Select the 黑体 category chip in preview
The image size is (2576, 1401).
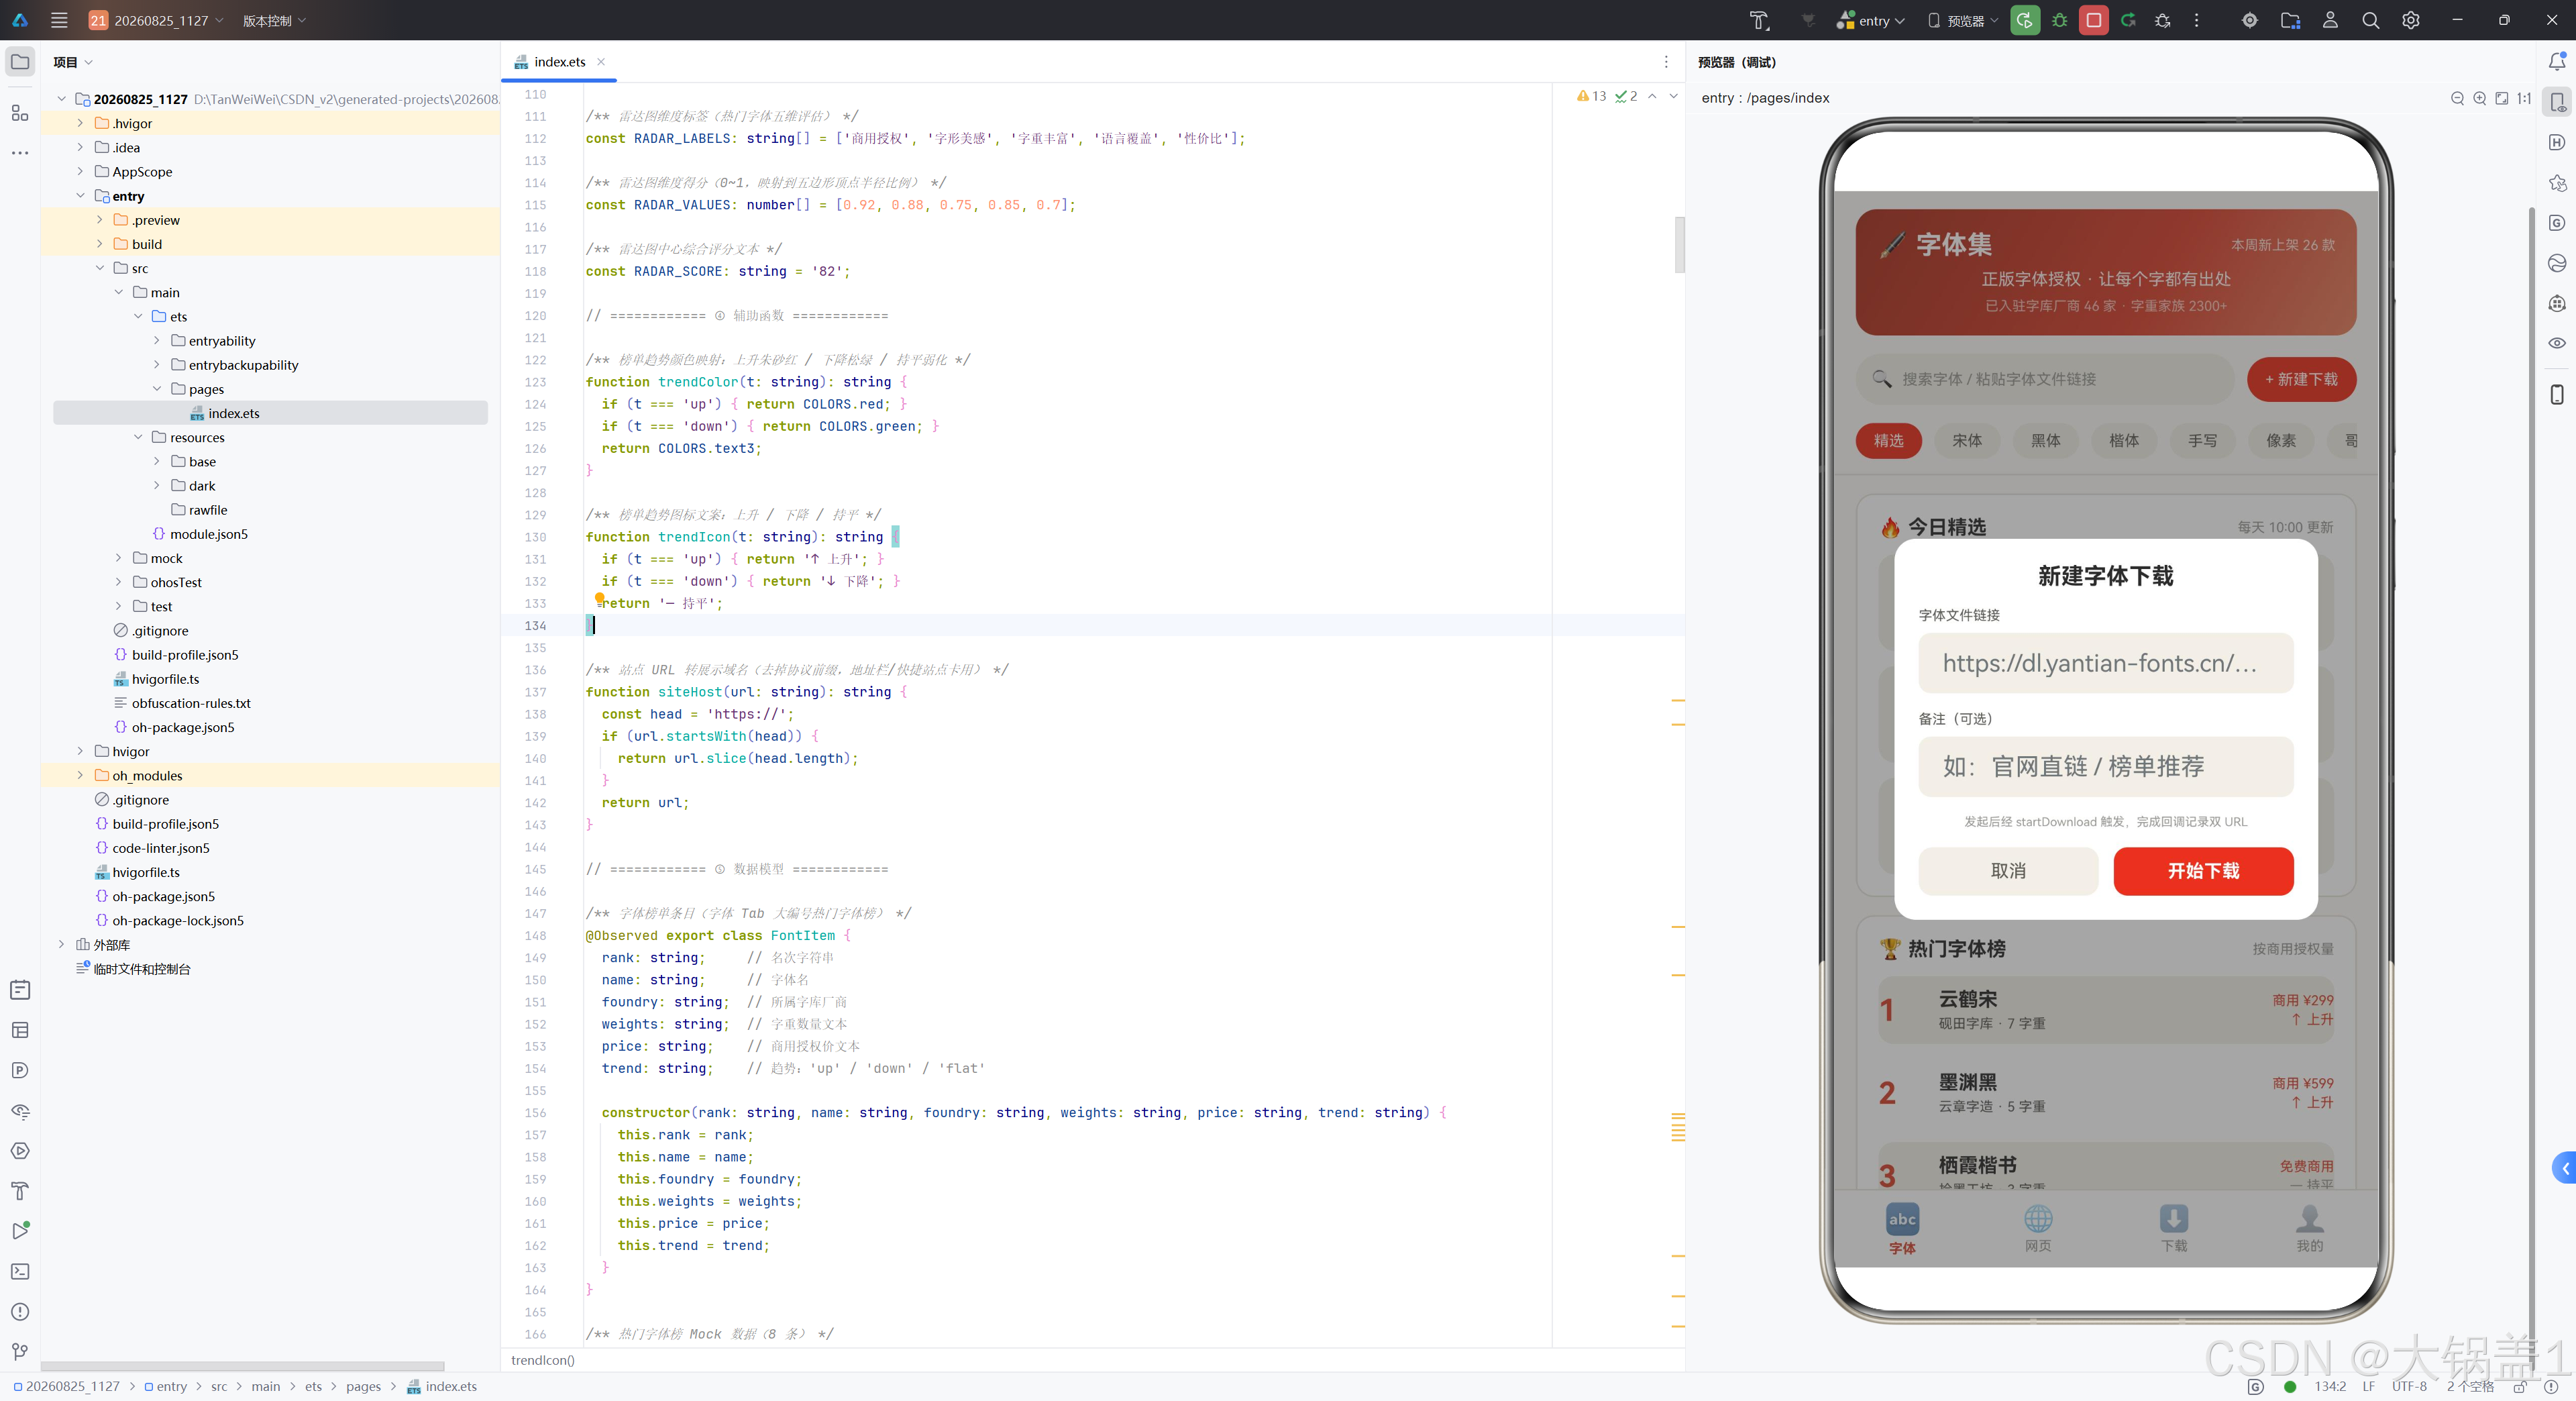pyautogui.click(x=2046, y=441)
